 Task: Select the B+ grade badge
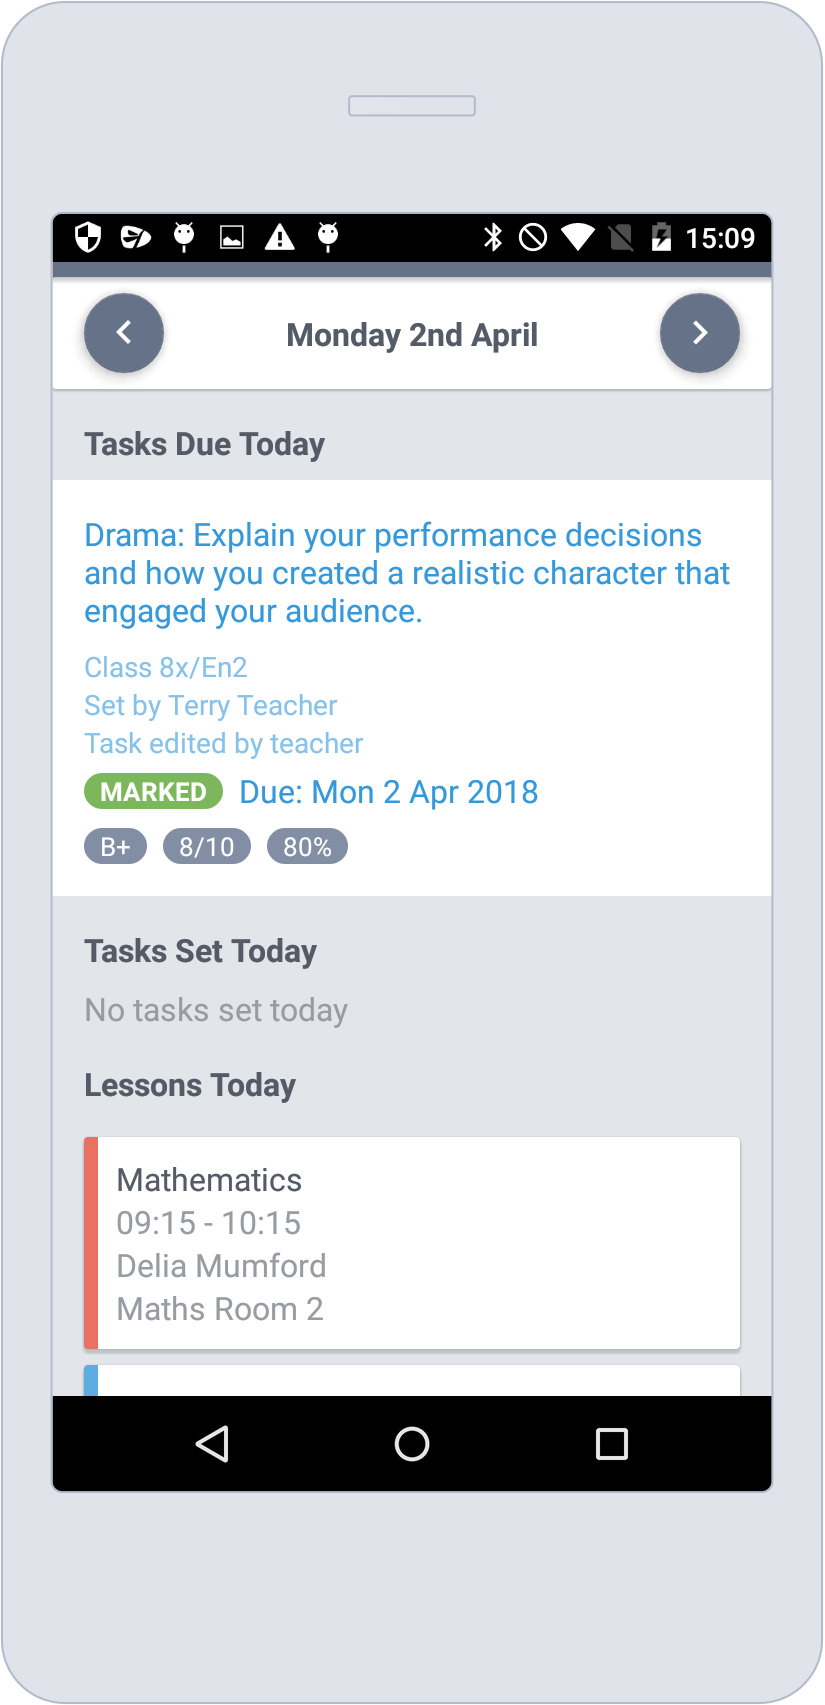pos(115,845)
